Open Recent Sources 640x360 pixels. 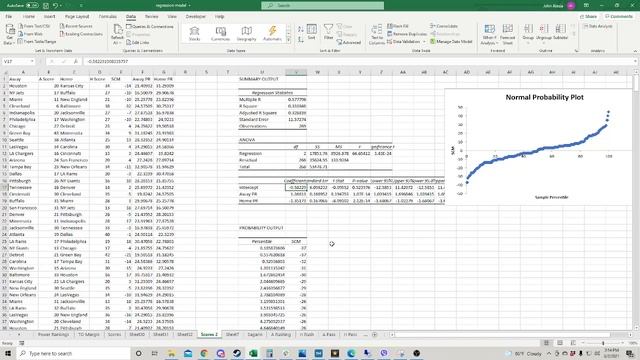(76, 26)
